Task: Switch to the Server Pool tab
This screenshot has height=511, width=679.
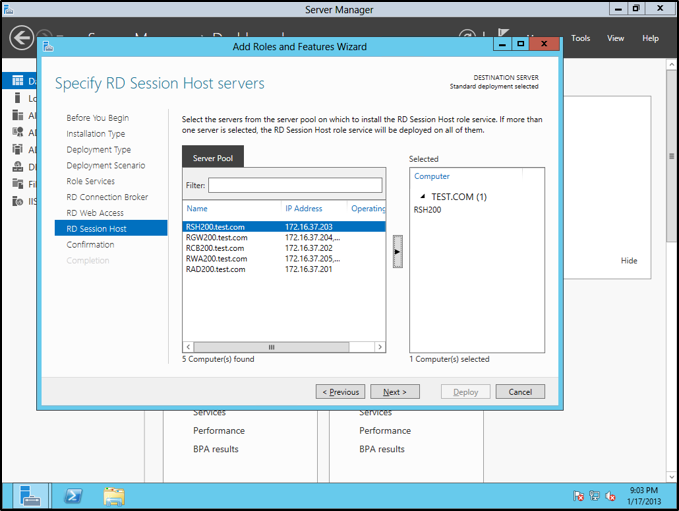Action: 212,158
